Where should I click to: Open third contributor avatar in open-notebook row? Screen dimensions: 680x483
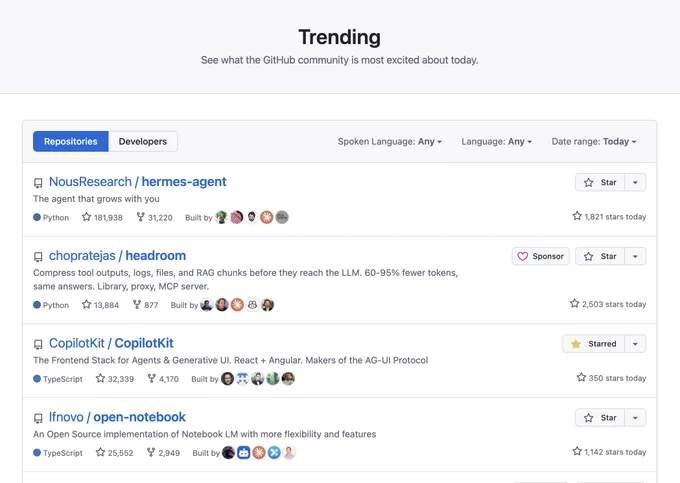258,453
